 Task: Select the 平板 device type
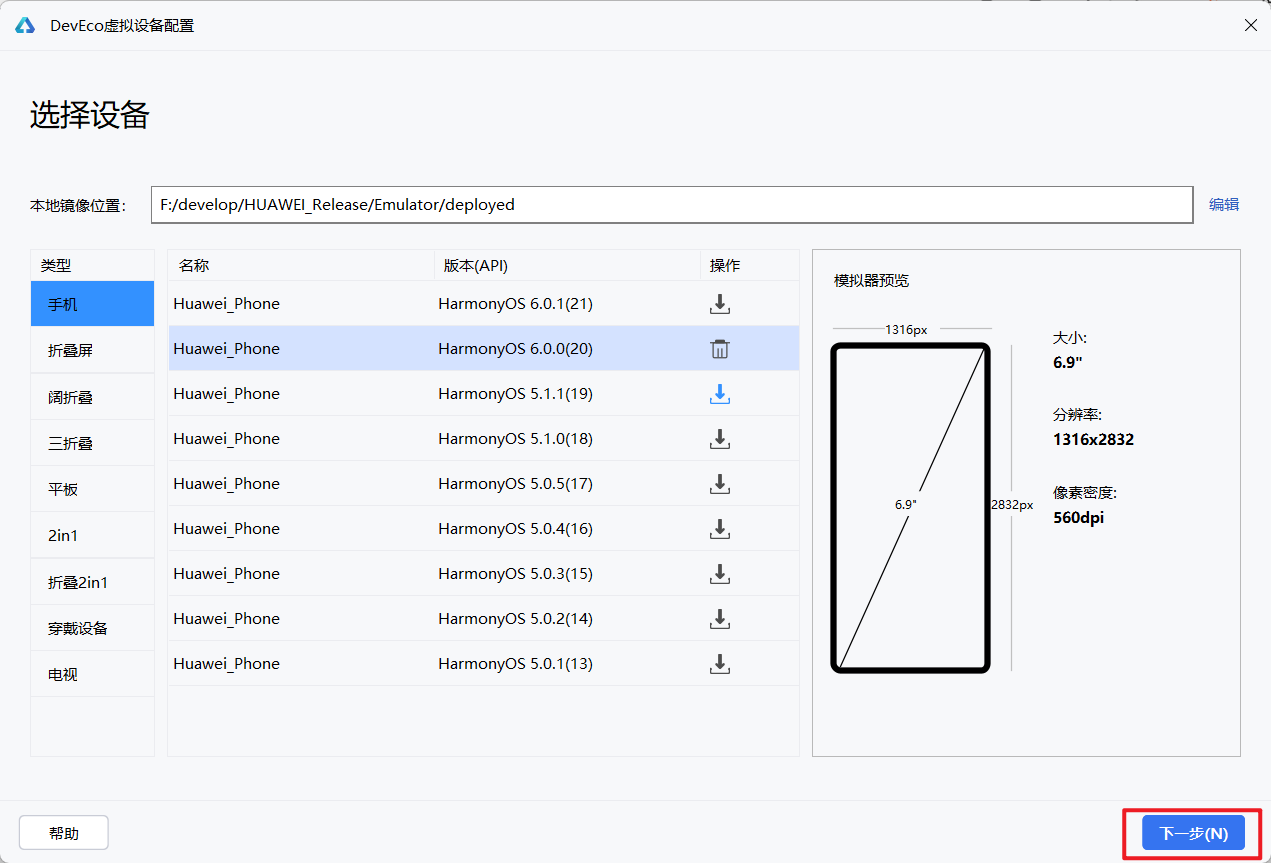(92, 489)
